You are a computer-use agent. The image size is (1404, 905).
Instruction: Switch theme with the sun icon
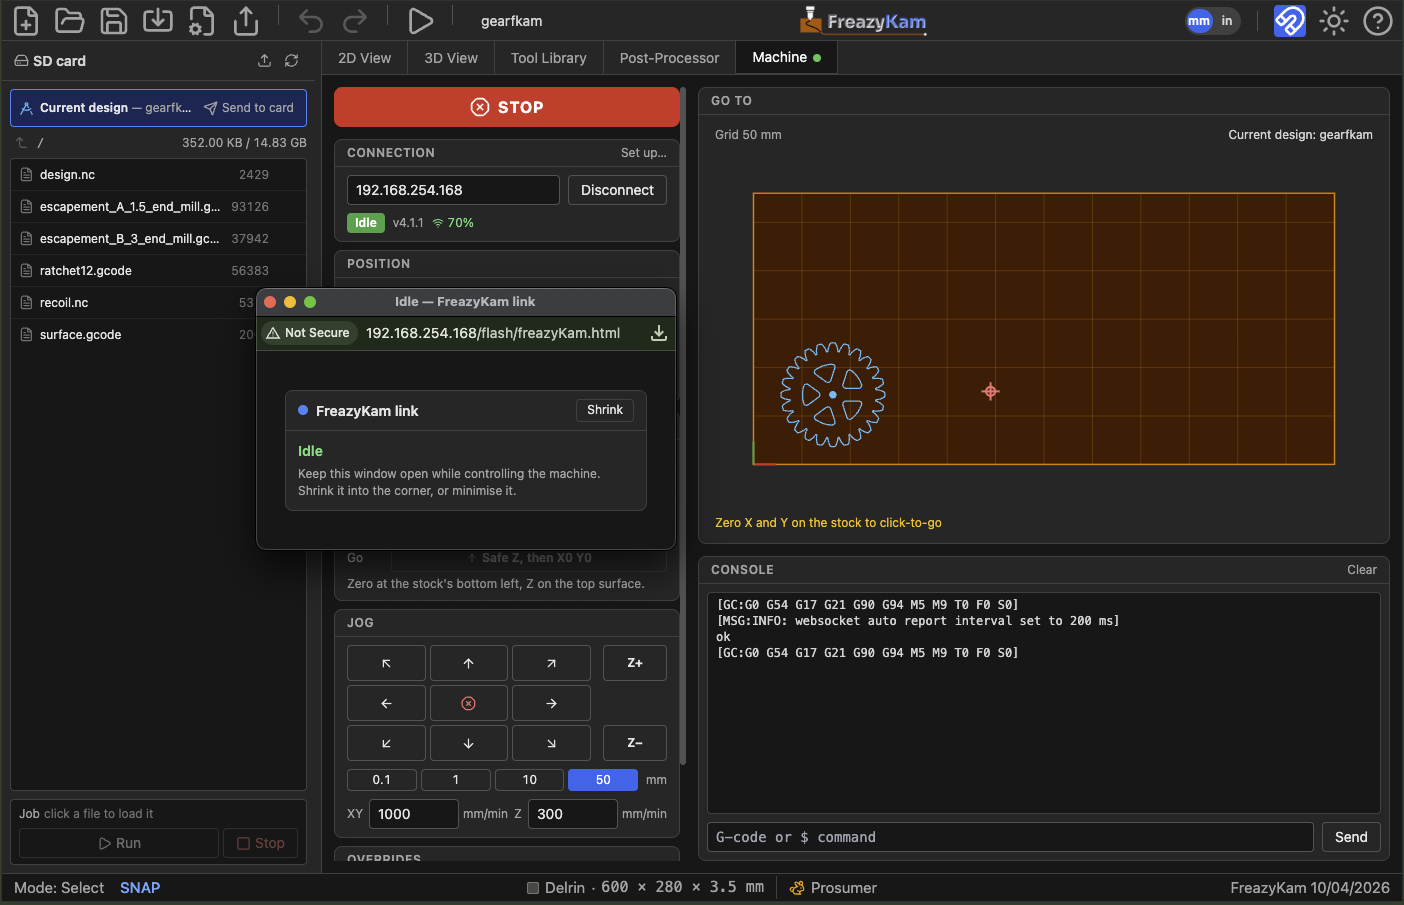pyautogui.click(x=1334, y=21)
